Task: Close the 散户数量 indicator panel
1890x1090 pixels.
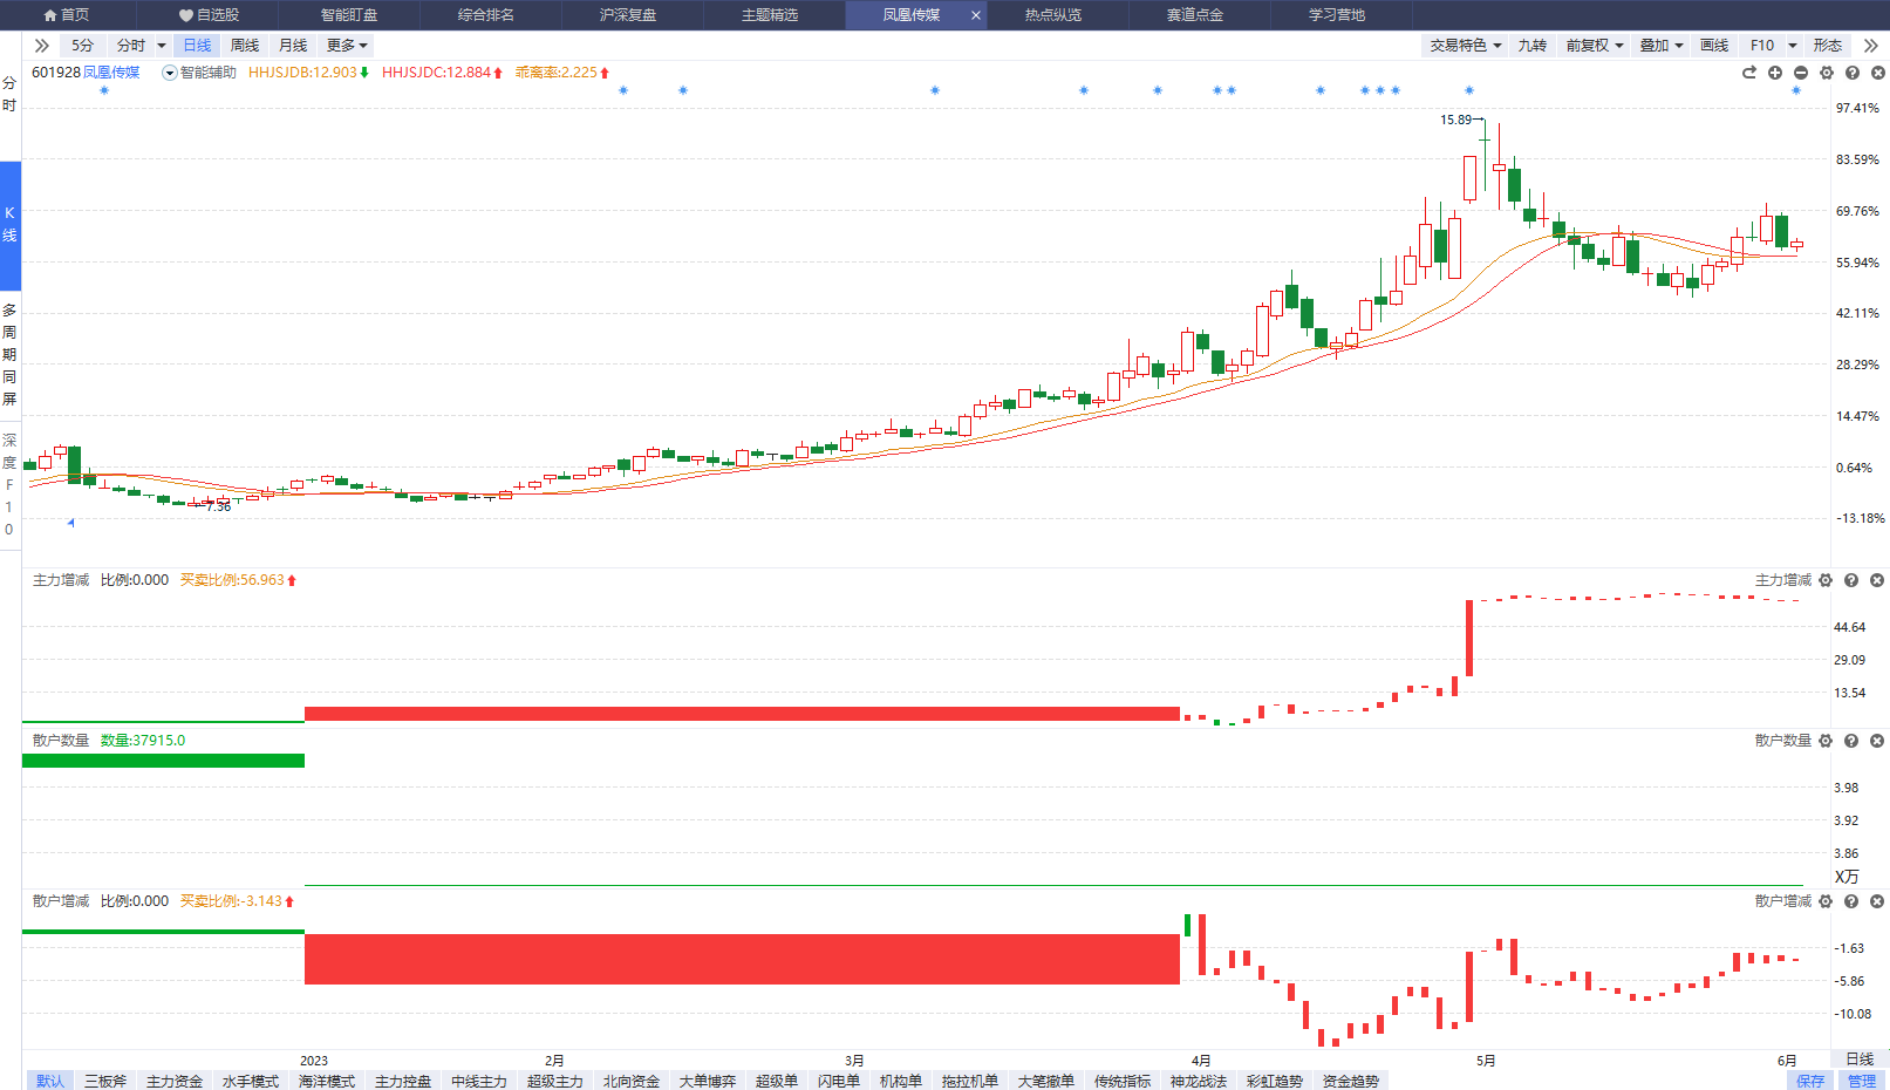Action: click(x=1877, y=741)
